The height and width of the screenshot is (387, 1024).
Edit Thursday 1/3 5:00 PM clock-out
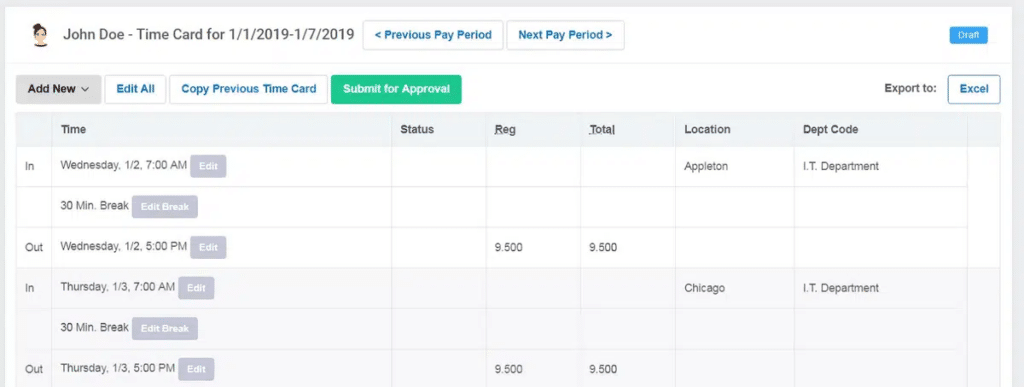(196, 369)
